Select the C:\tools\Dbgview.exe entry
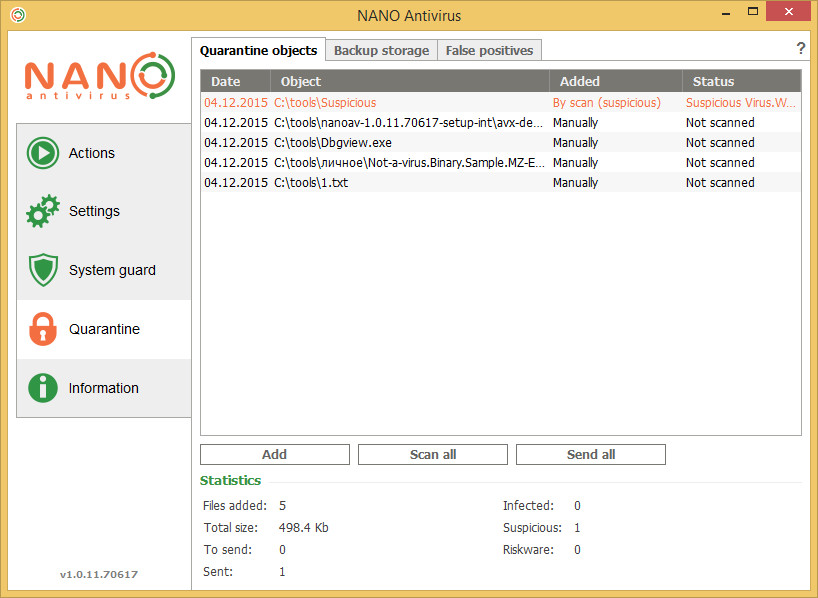The width and height of the screenshot is (818, 598). 501,142
